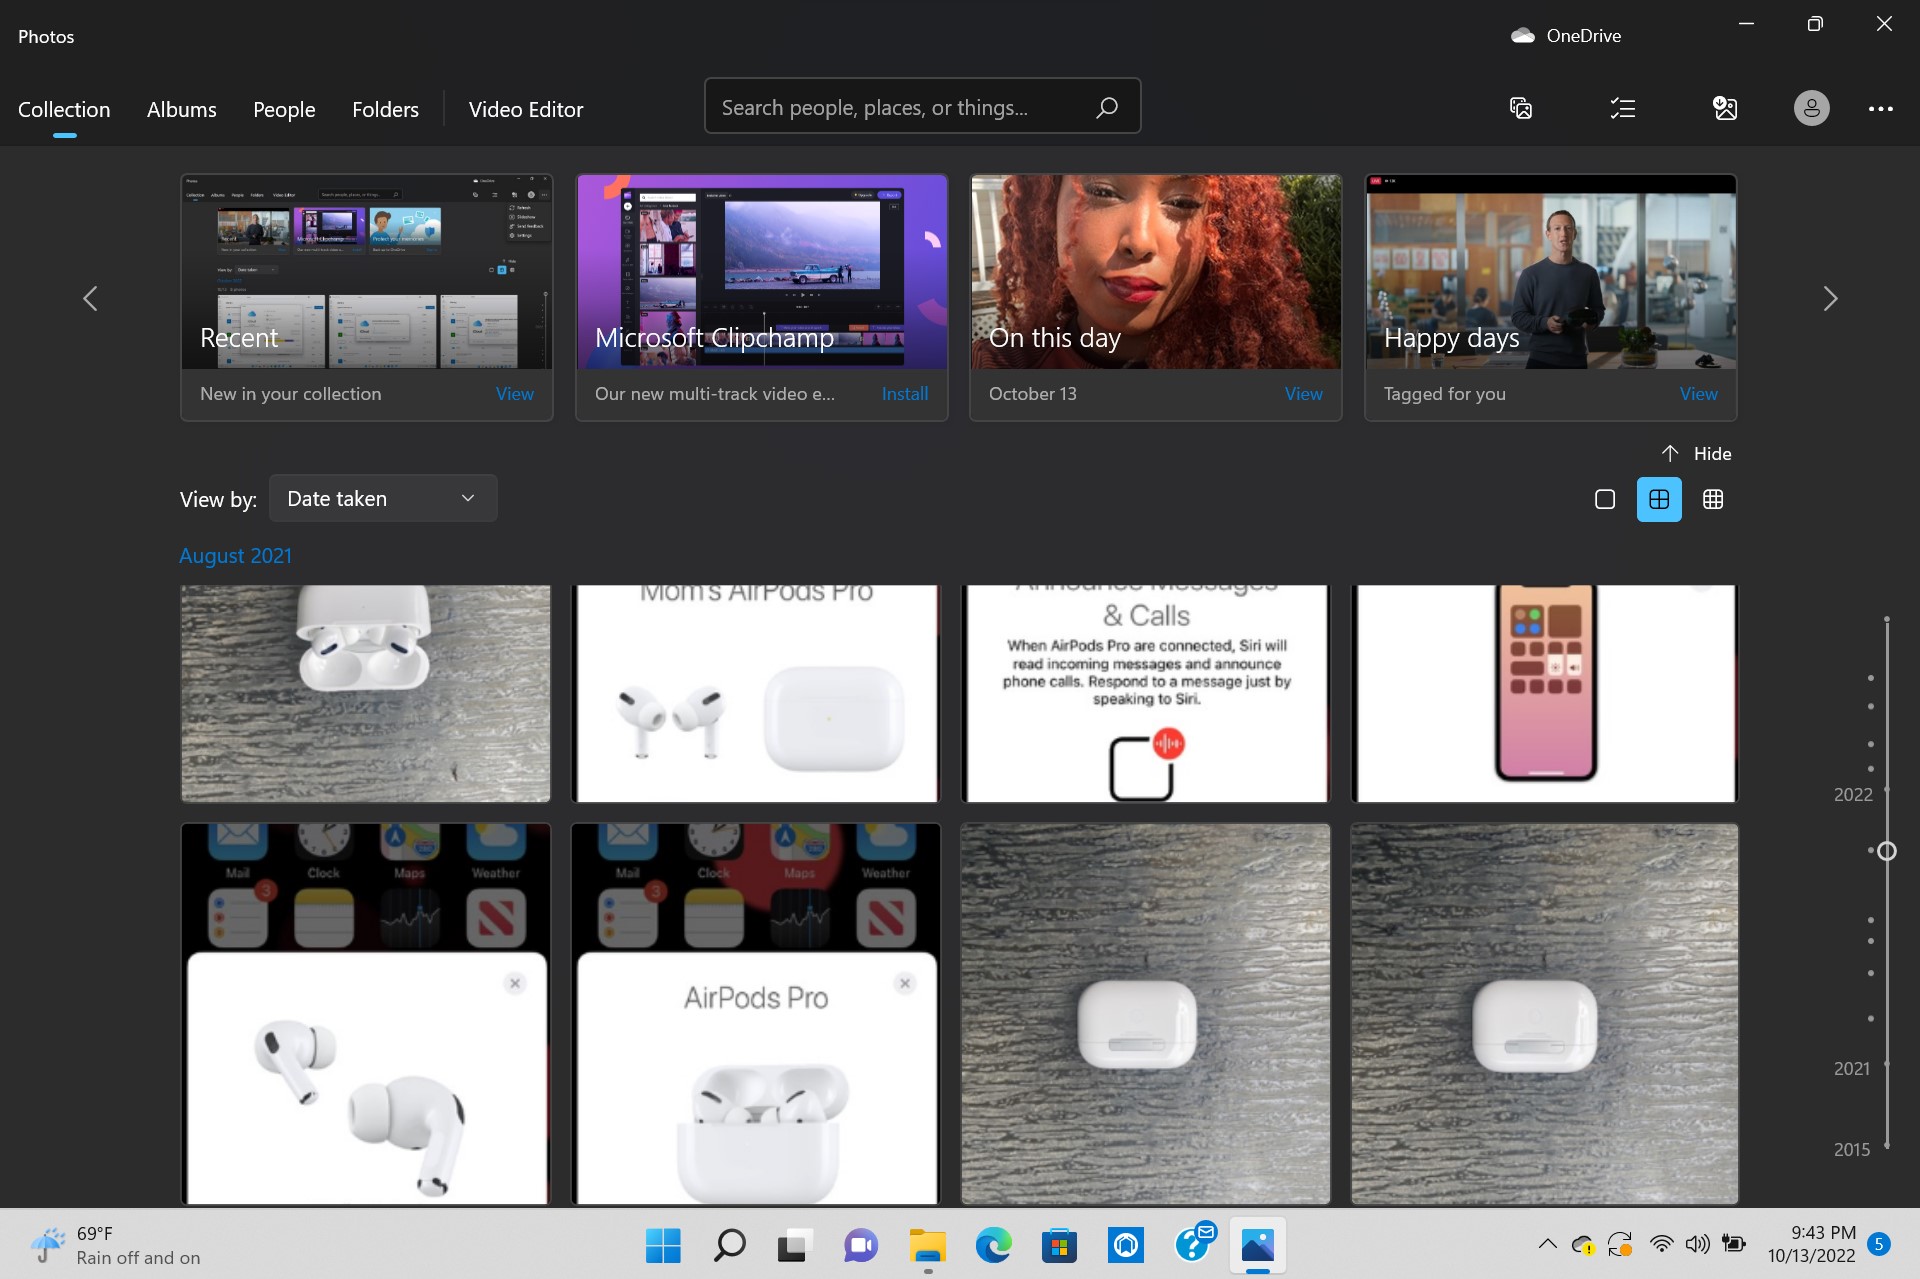Viewport: 1920px width, 1279px height.
Task: Open the Happy days card image
Action: (x=1550, y=271)
